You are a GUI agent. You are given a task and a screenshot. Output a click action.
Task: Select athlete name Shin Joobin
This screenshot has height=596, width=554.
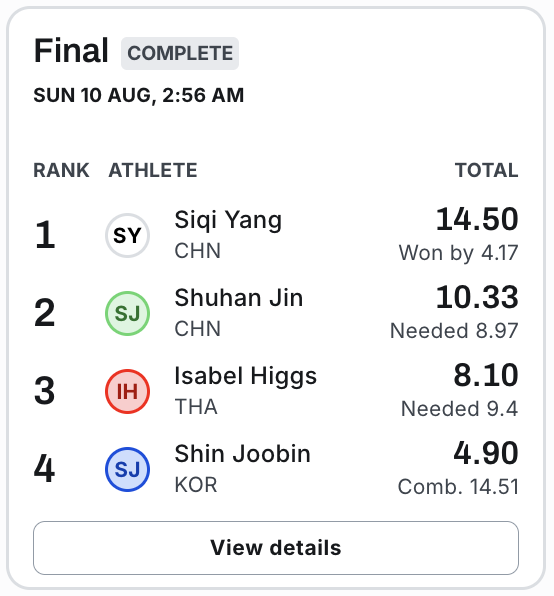coord(242,454)
